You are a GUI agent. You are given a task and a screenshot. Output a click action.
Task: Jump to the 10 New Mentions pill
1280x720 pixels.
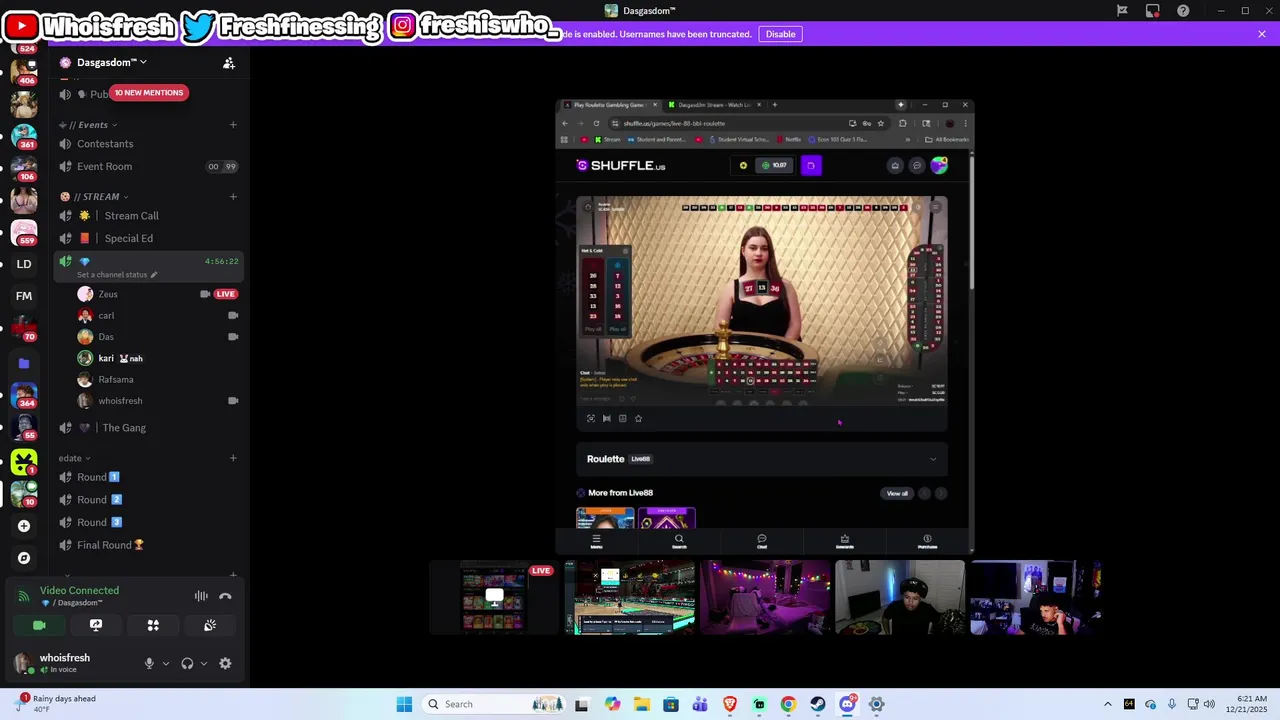pyautogui.click(x=148, y=93)
